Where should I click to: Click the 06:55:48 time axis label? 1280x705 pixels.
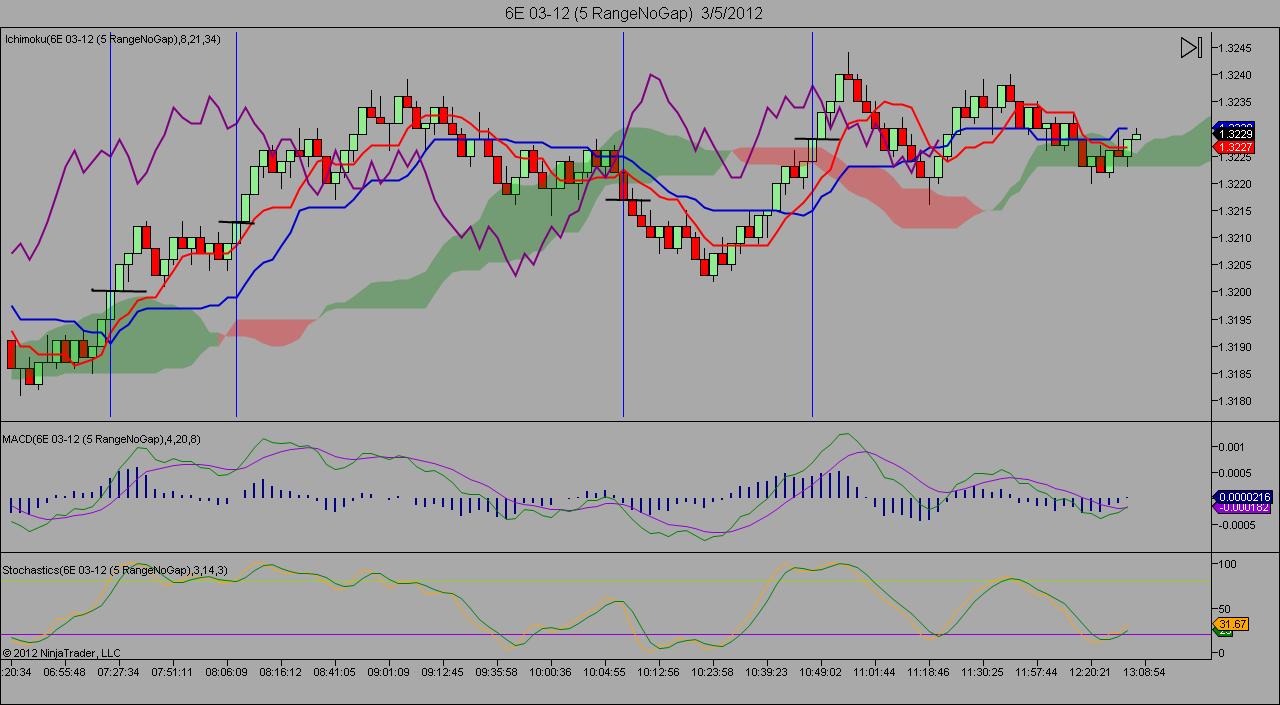coord(66,672)
